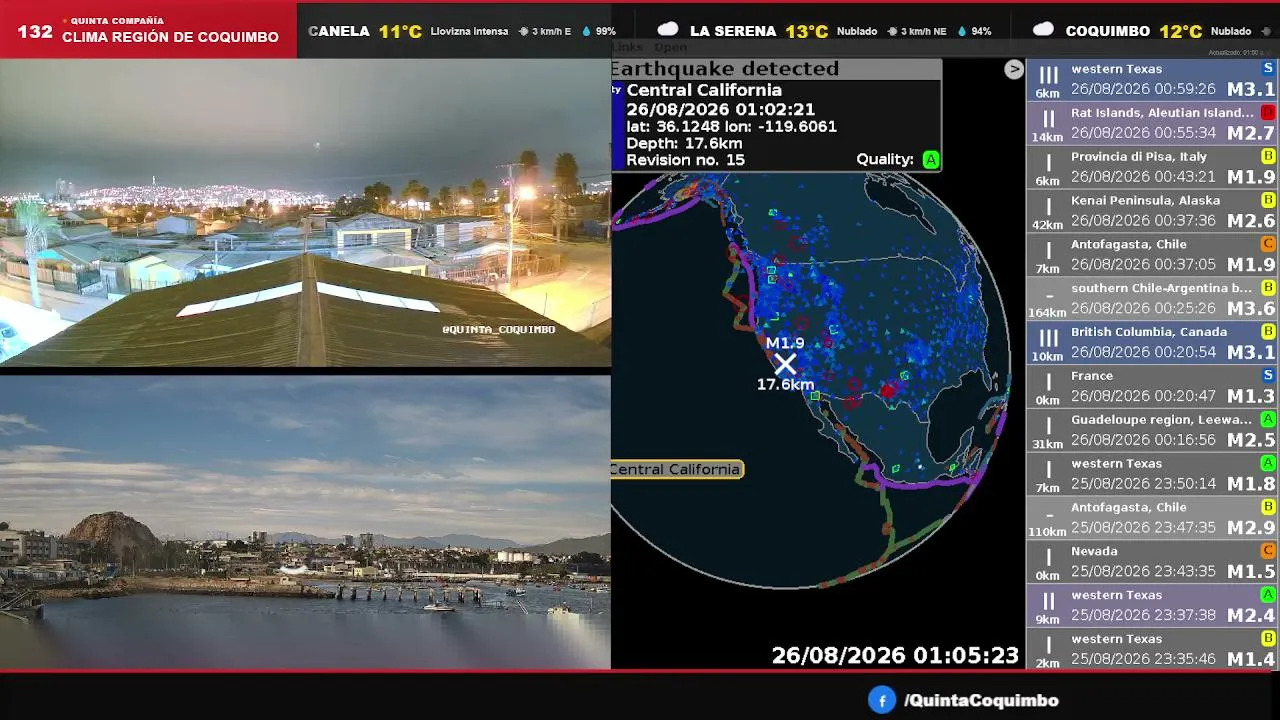
Task: Click the green Quality A badge in the earthquake panel
Action: (x=931, y=159)
